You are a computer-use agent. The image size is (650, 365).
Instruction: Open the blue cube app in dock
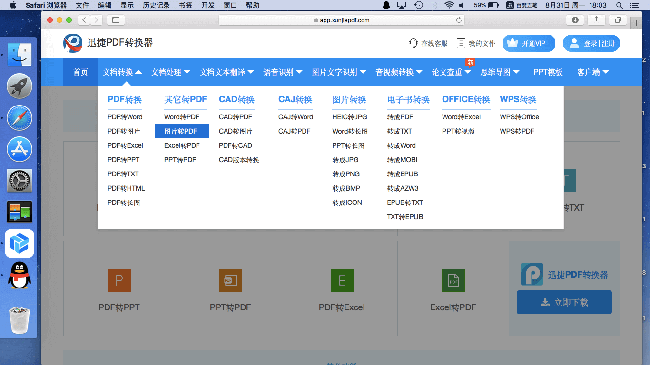[x=19, y=243]
